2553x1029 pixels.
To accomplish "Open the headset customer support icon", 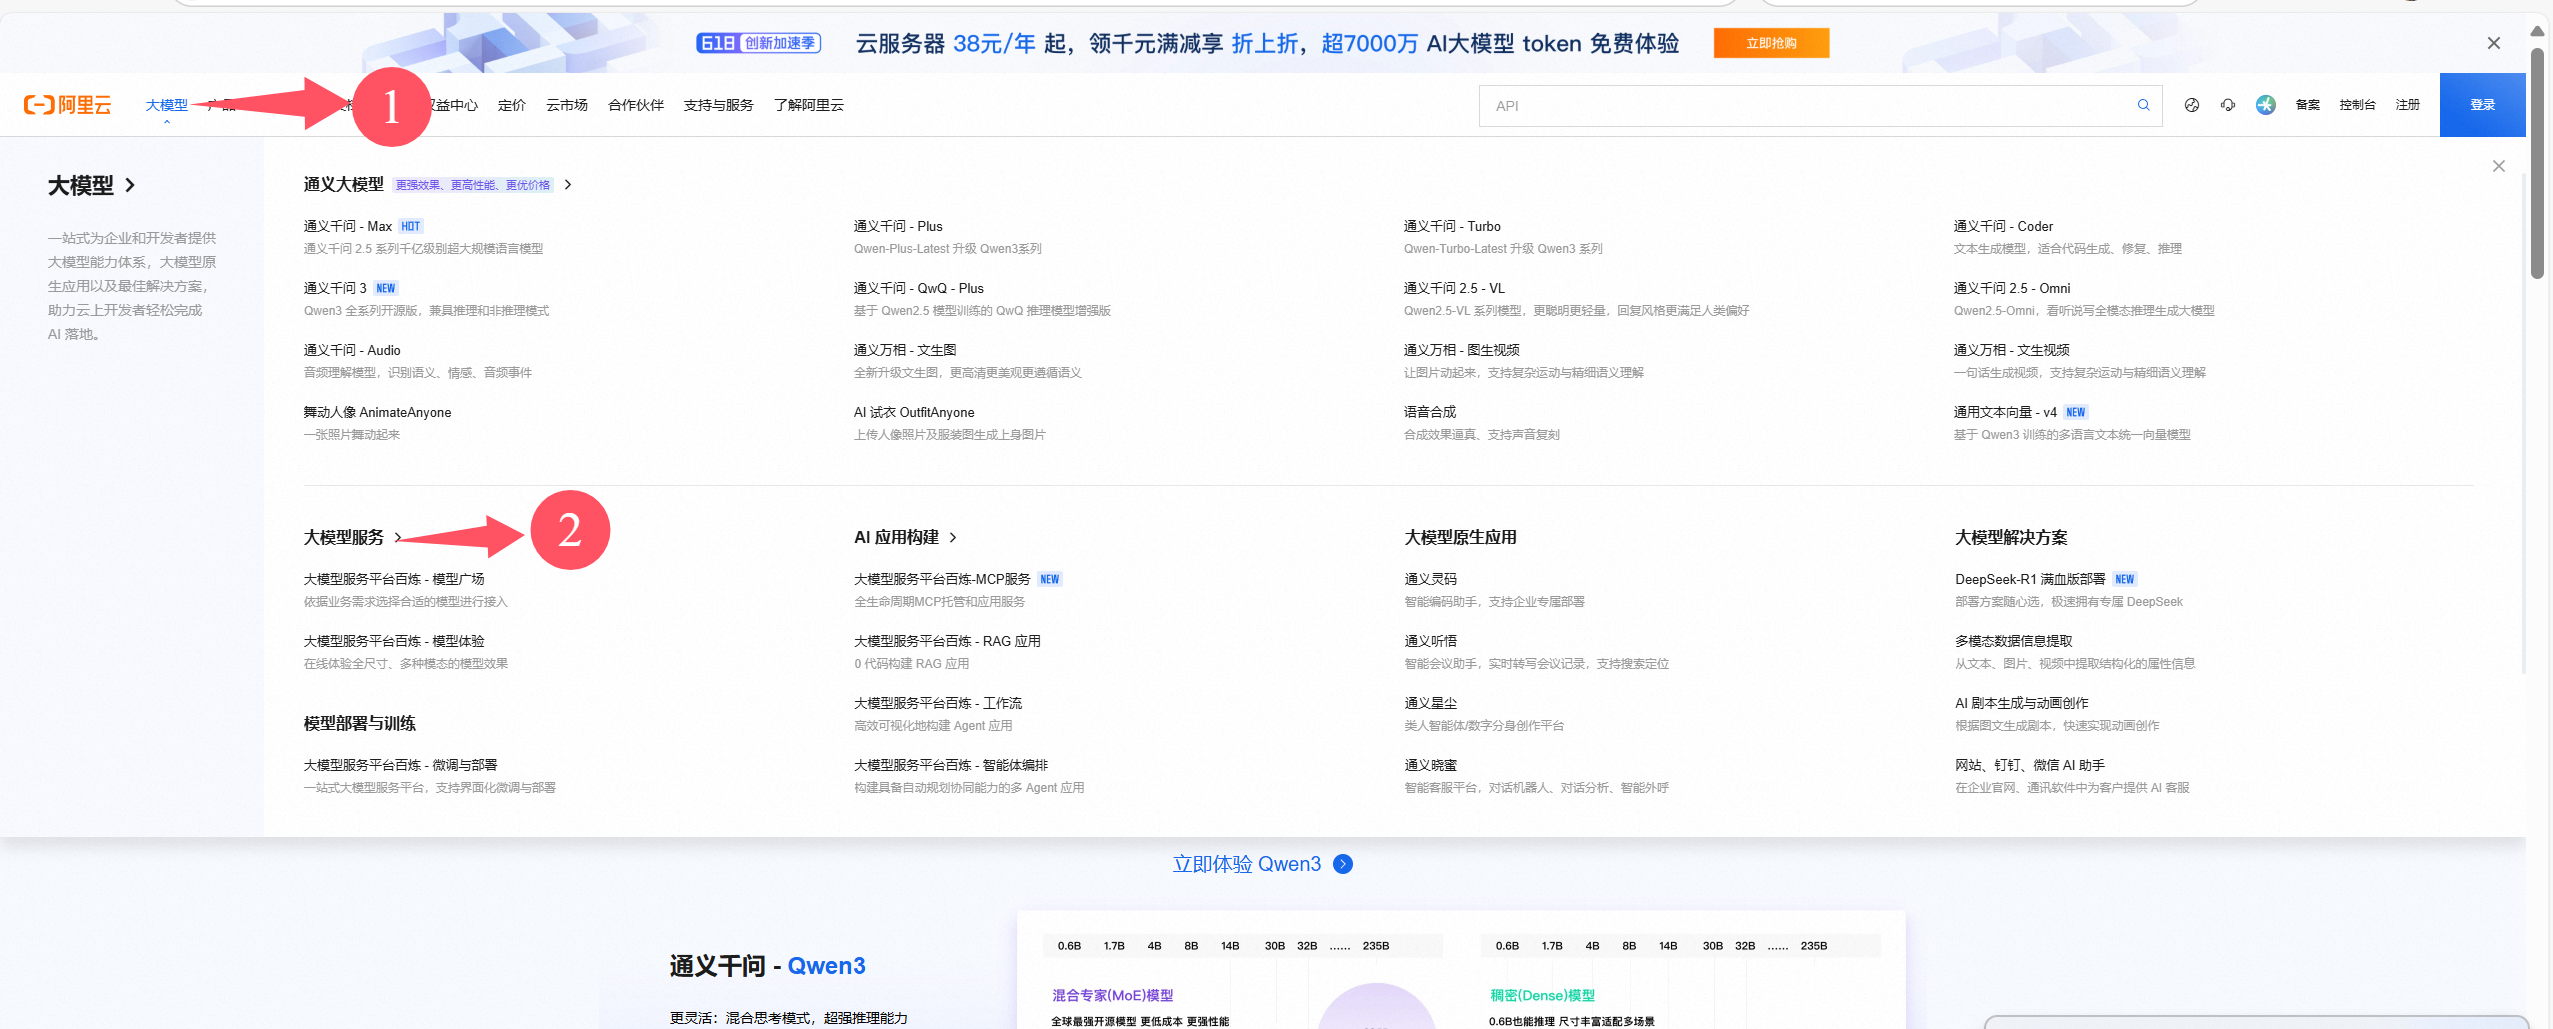I will [x=2228, y=105].
